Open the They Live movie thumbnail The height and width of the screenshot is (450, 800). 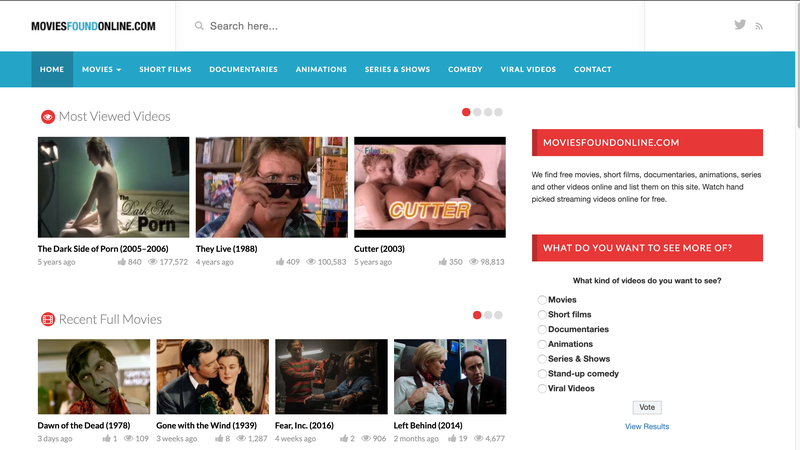tap(271, 187)
